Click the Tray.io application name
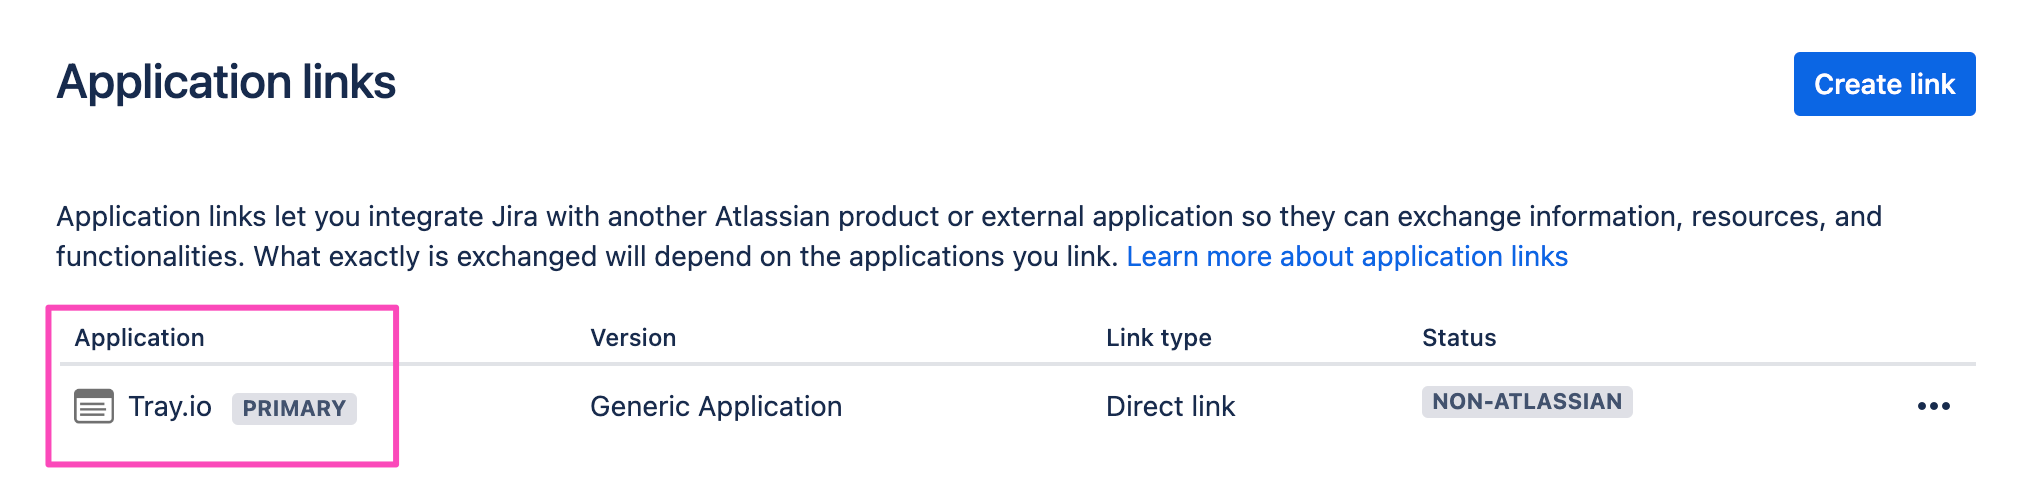2038x488 pixels. tap(170, 407)
